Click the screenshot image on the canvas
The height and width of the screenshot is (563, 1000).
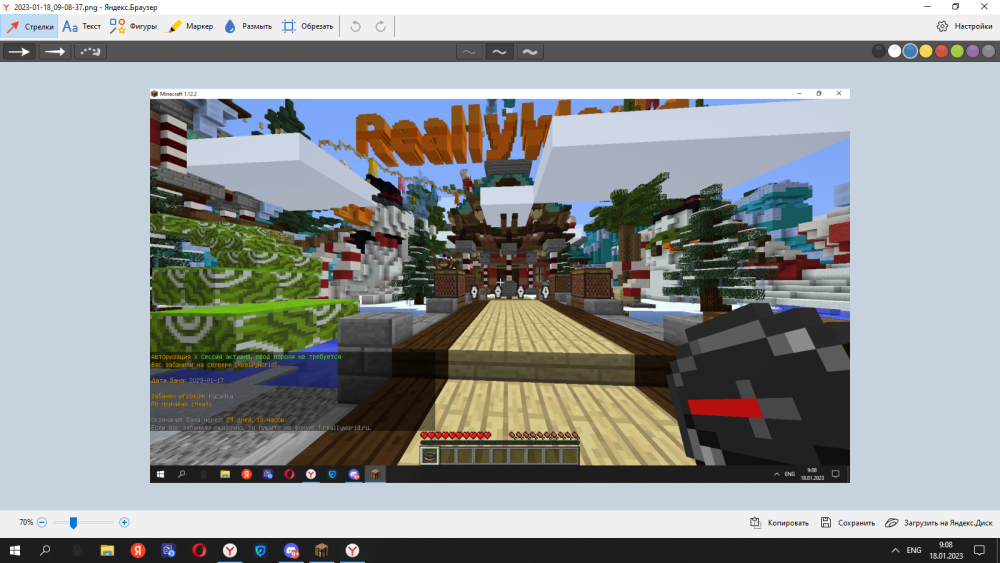coord(499,286)
